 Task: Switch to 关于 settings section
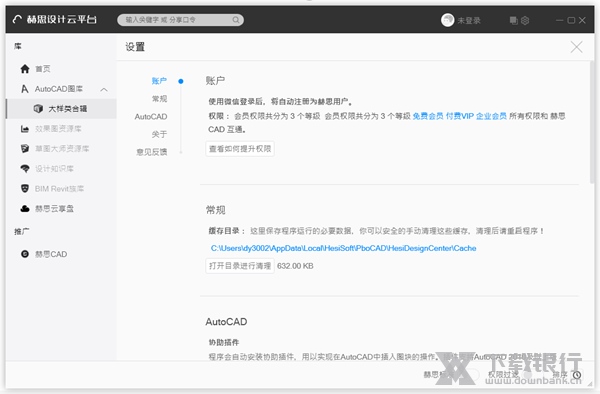pos(159,134)
